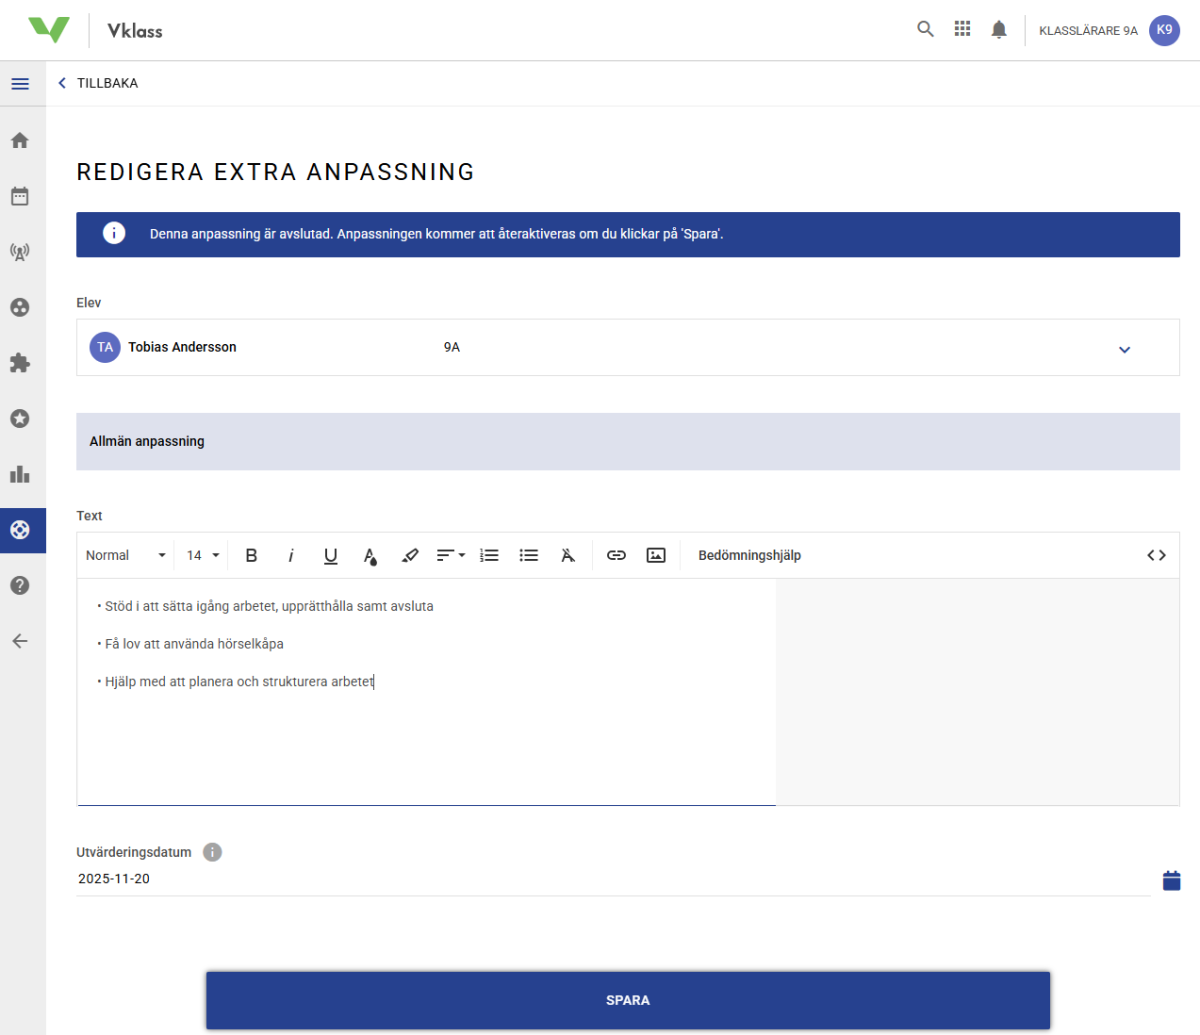The height and width of the screenshot is (1035, 1200).
Task: Toggle italic formatting
Action: point(291,555)
